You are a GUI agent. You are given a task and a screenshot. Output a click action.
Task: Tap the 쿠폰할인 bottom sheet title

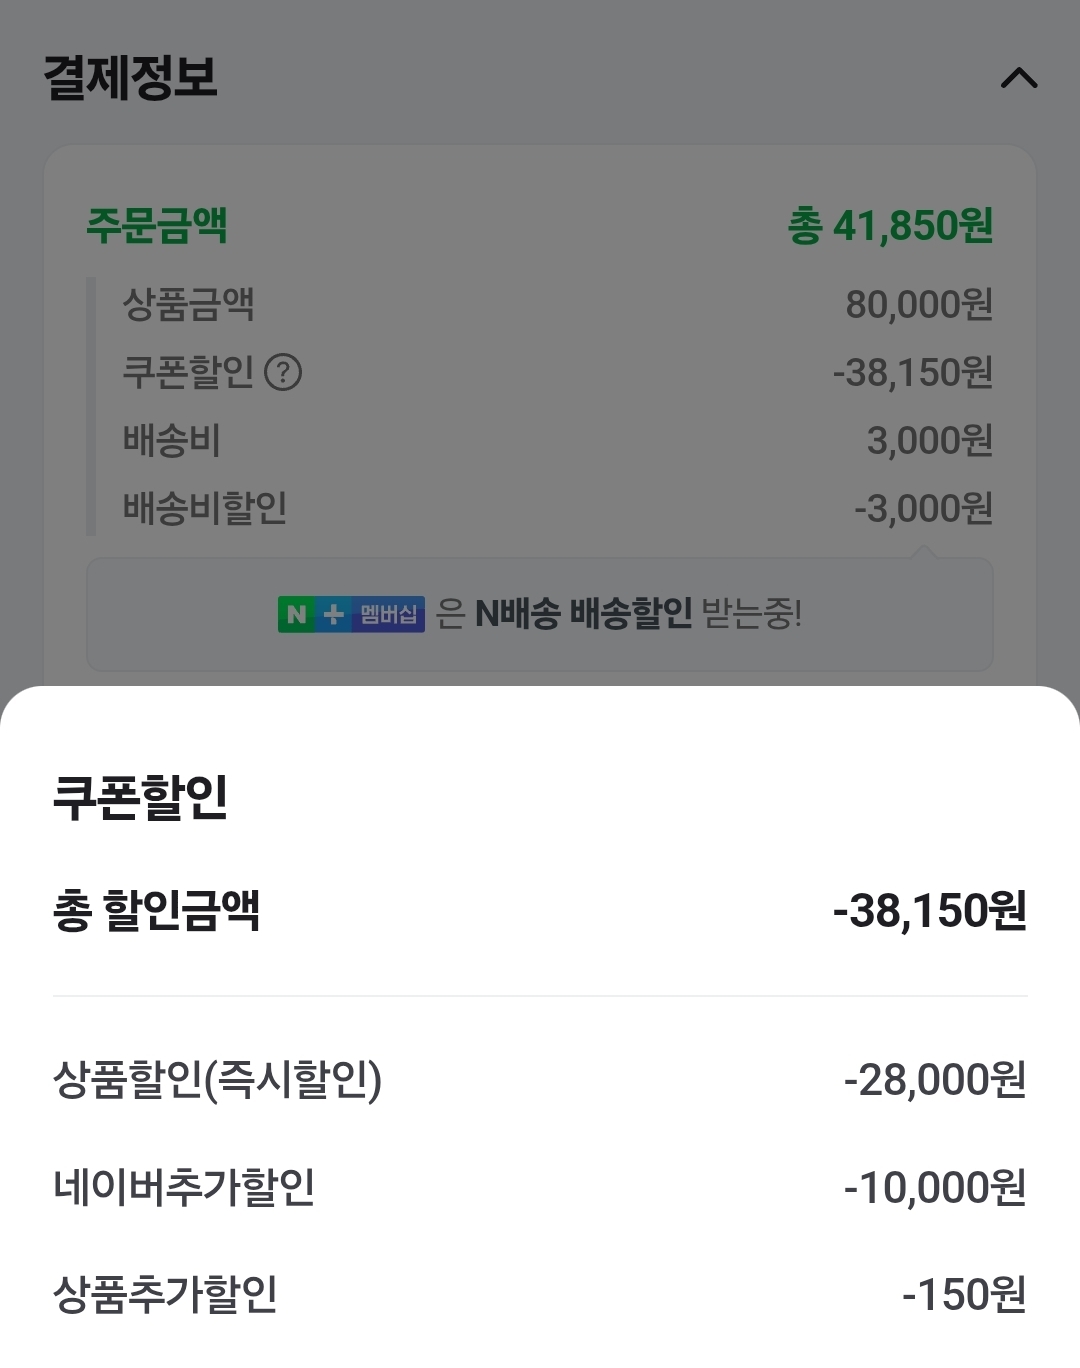pyautogui.click(x=140, y=797)
